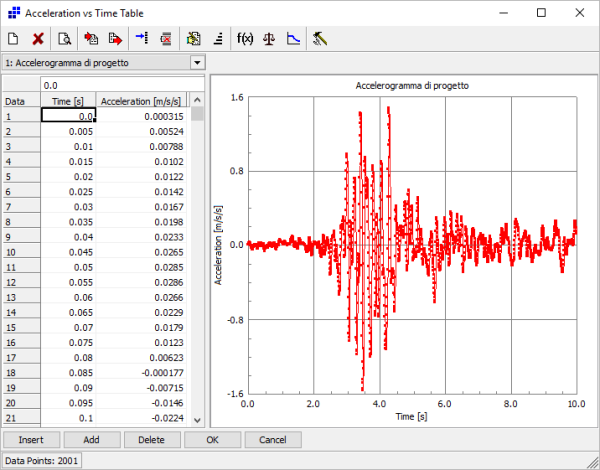The height and width of the screenshot is (470, 600).
Task: Click the red X delete table icon
Action: click(x=38, y=40)
